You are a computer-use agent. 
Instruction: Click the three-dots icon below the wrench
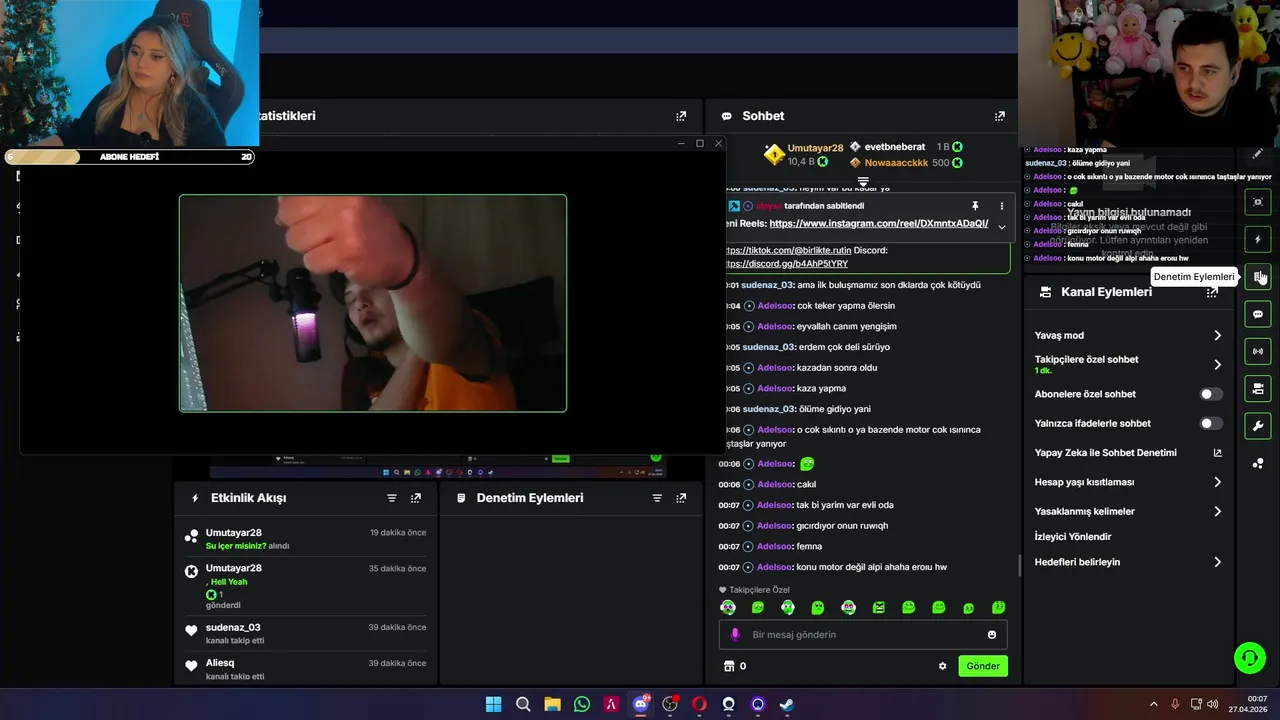[x=1258, y=463]
